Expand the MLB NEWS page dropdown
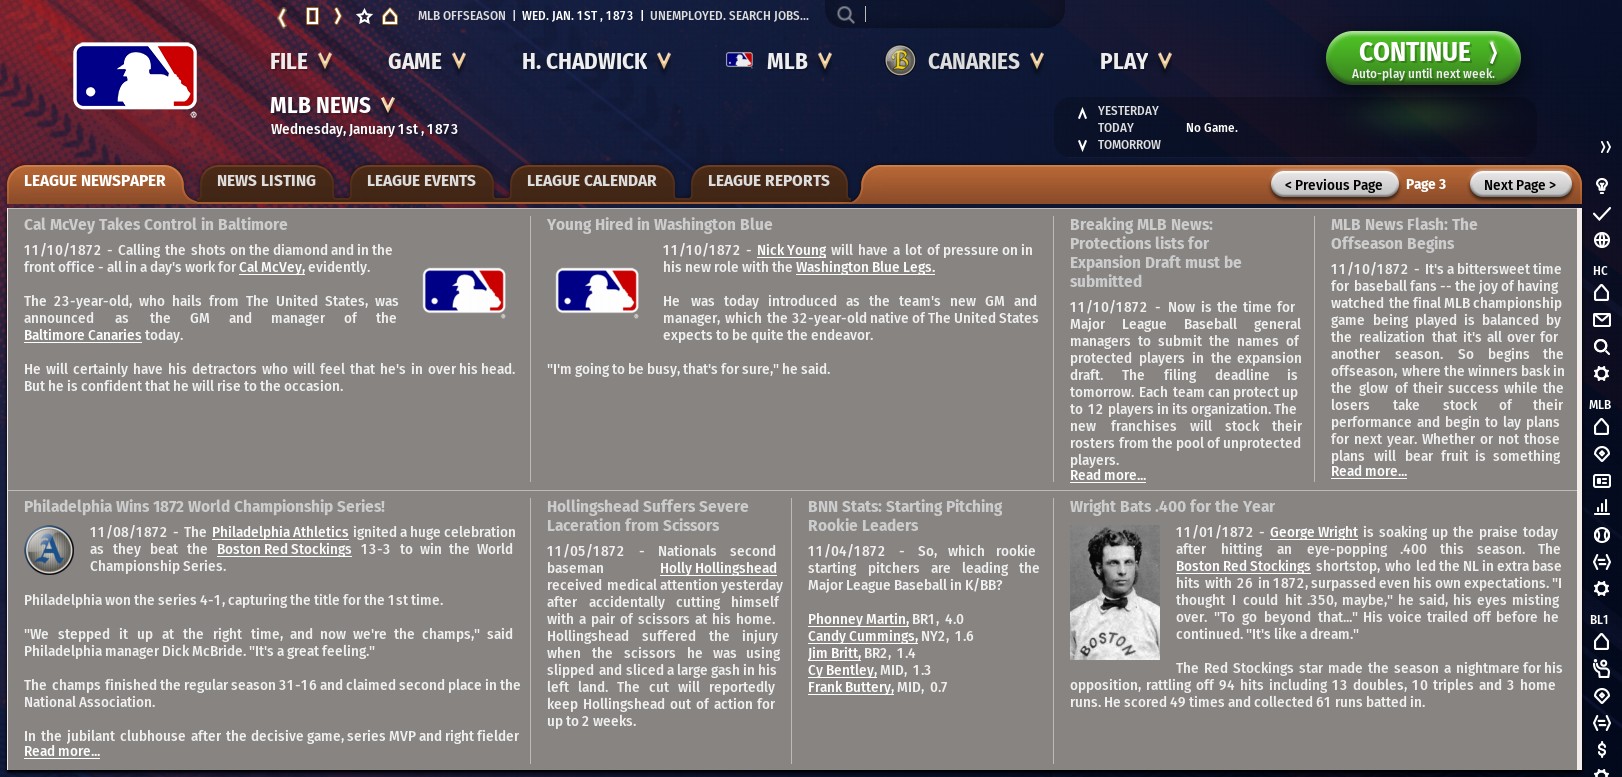1622x777 pixels. click(x=333, y=105)
